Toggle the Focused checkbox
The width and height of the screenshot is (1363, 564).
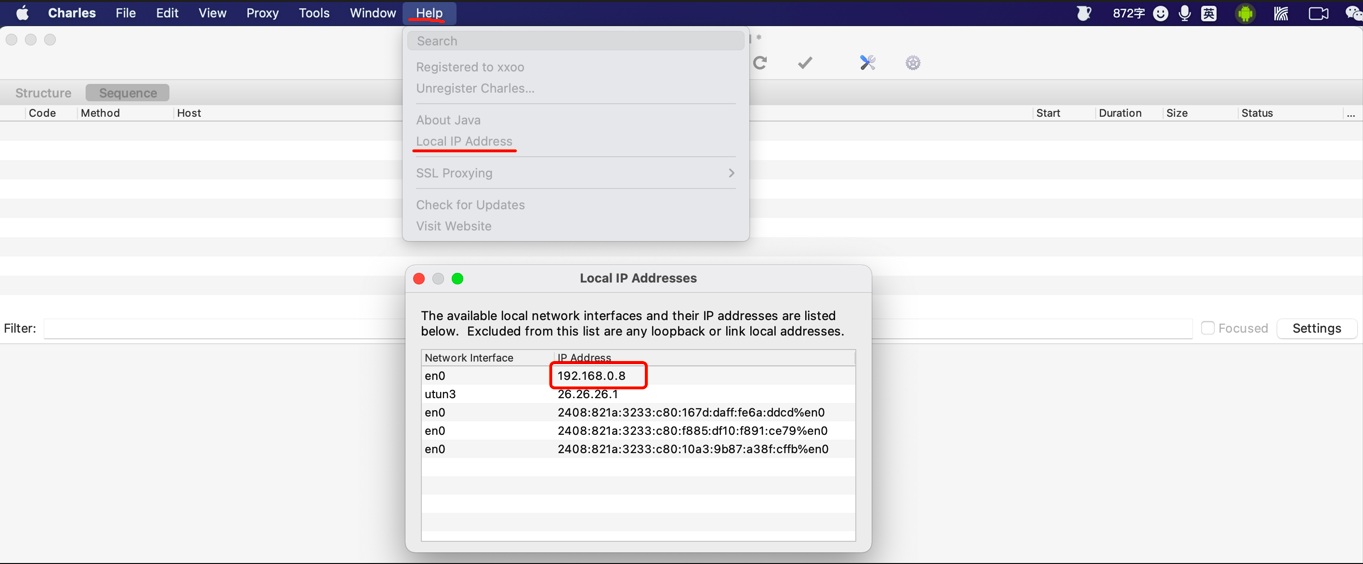coord(1208,328)
